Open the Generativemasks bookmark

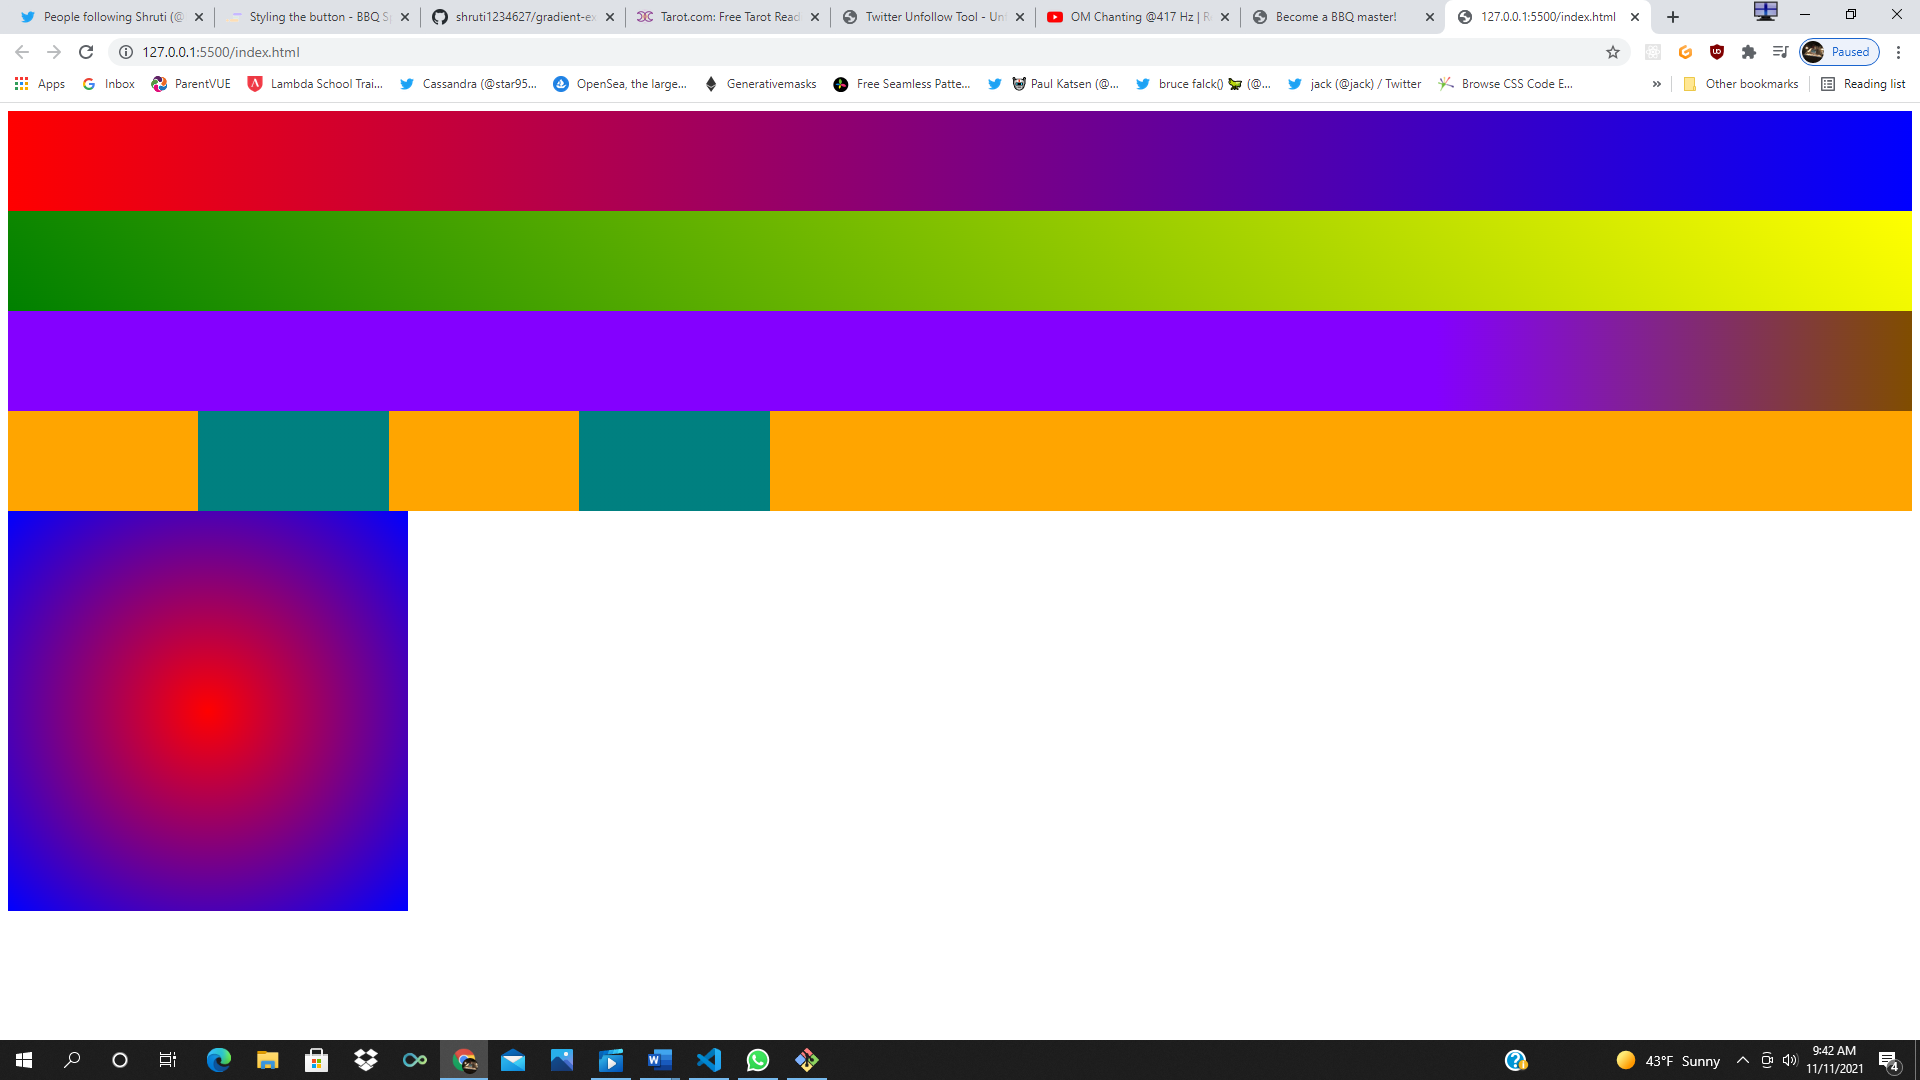coord(760,84)
